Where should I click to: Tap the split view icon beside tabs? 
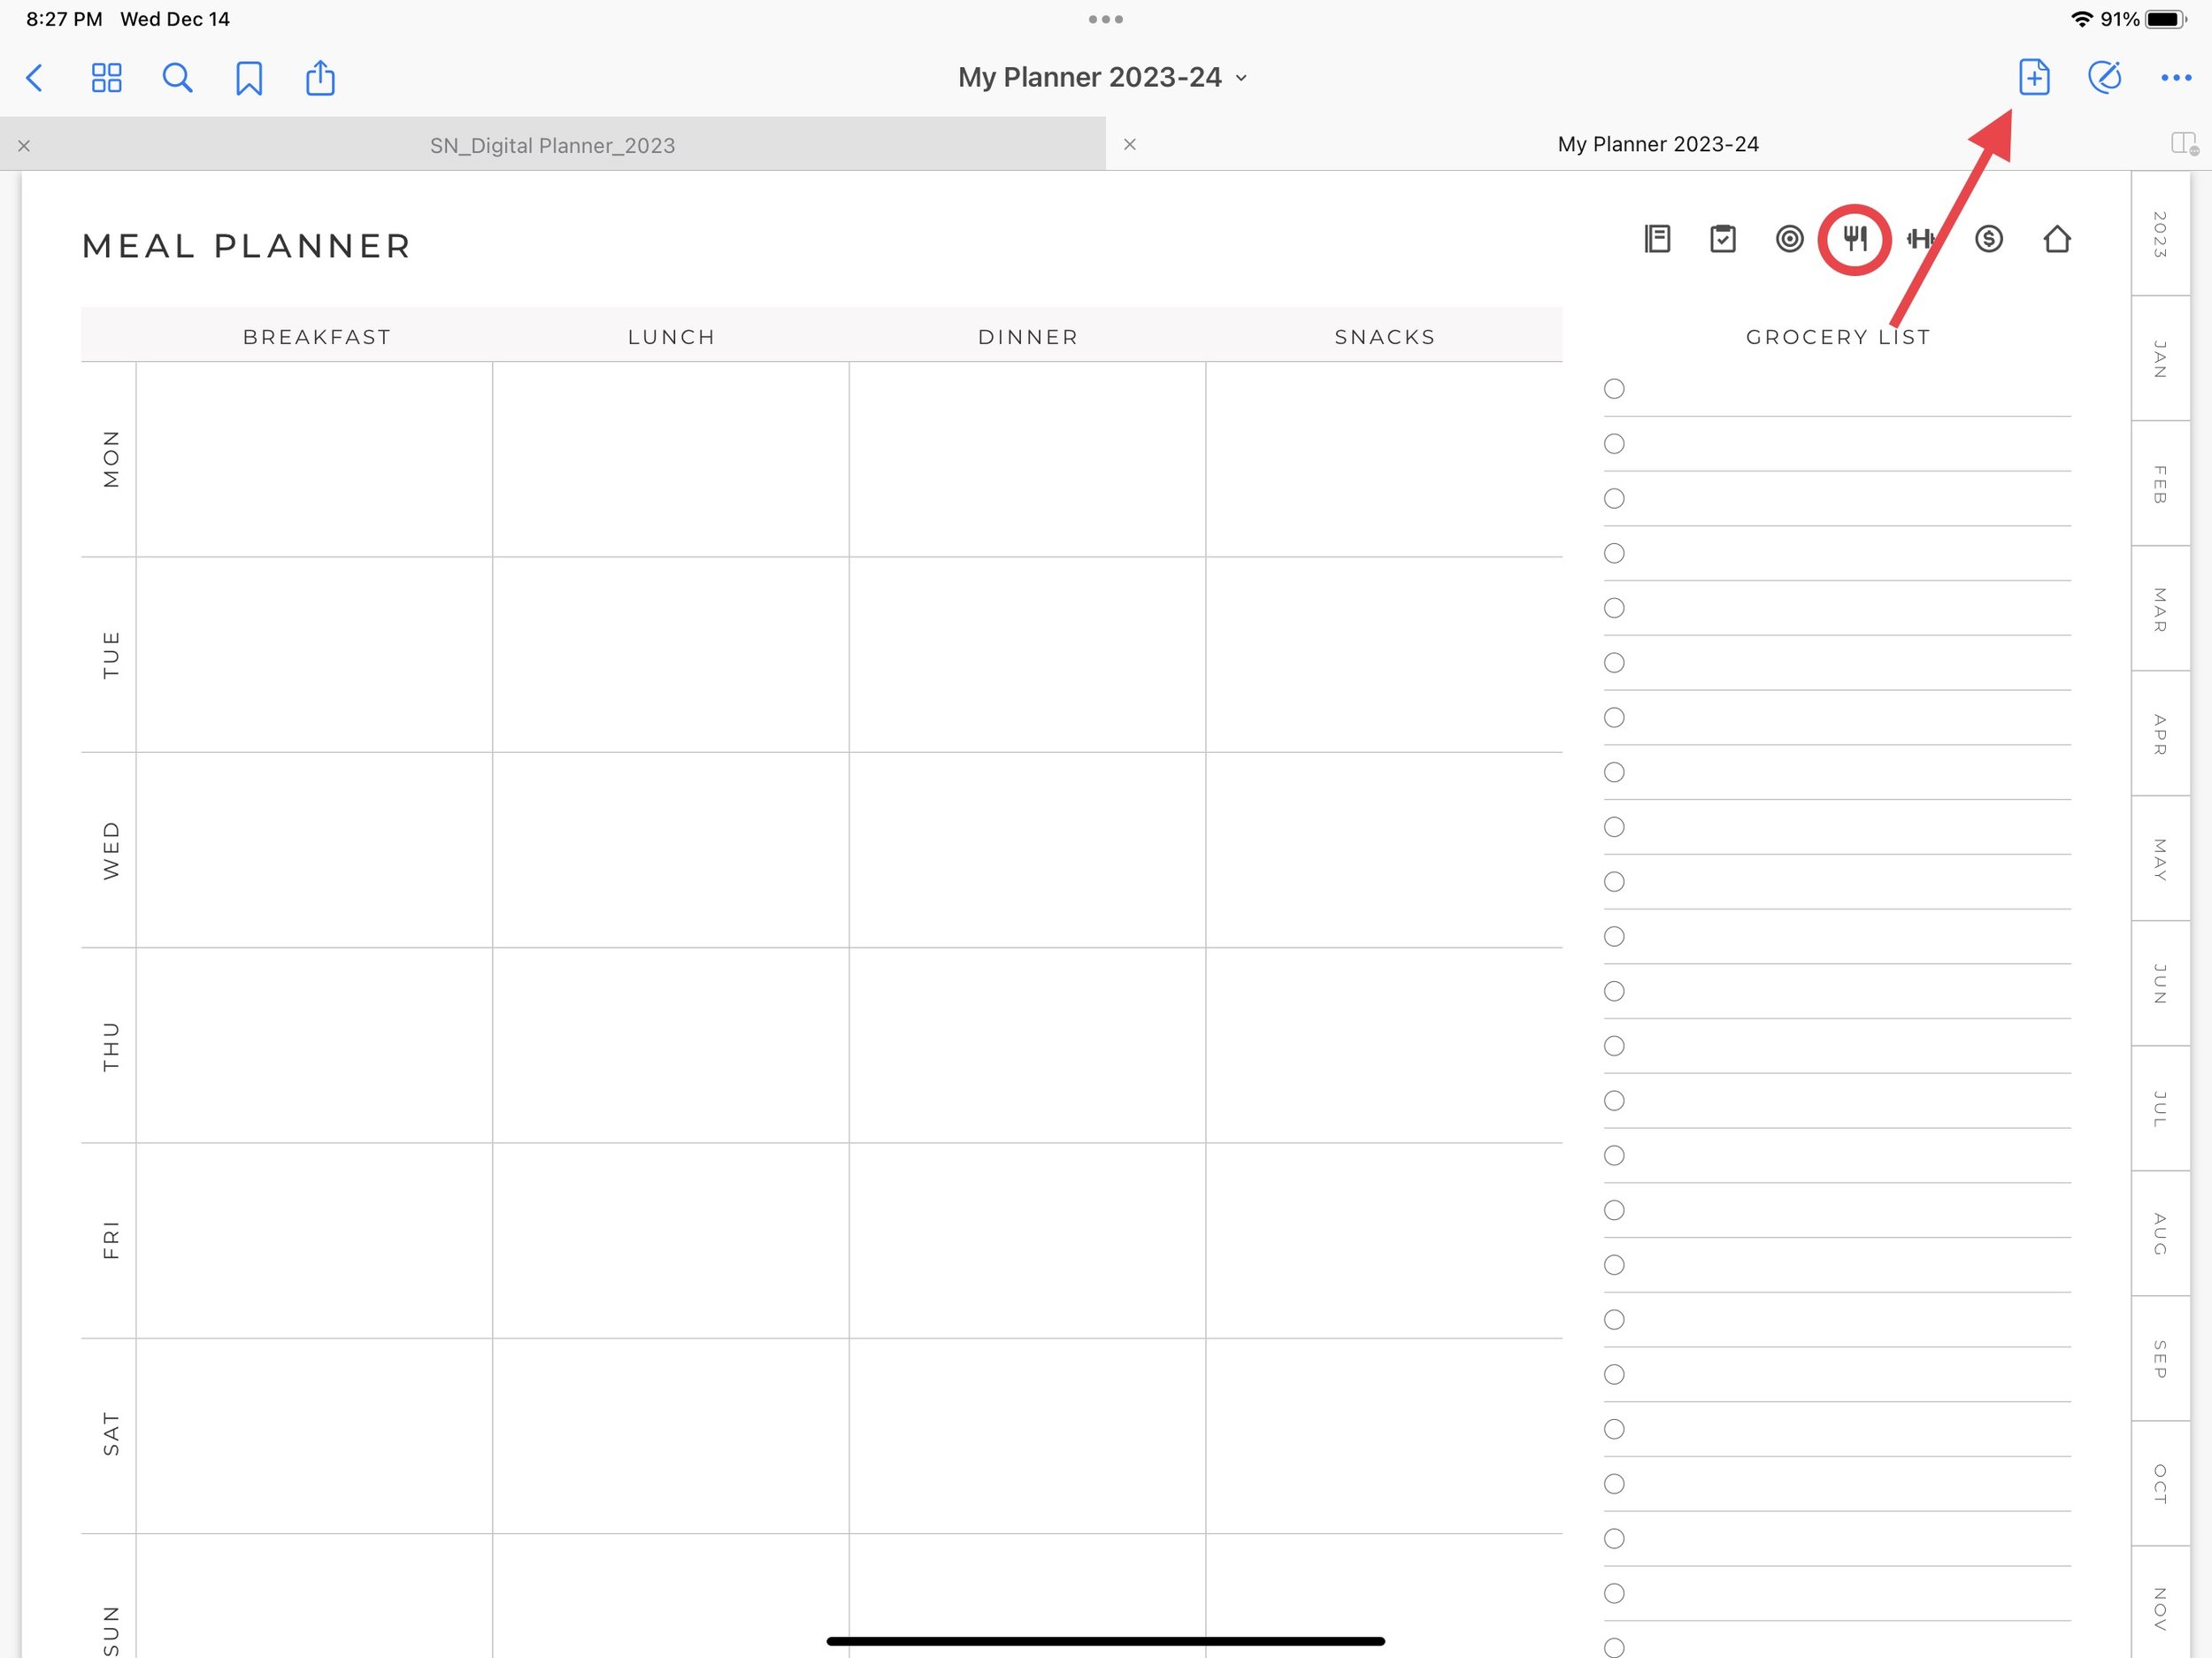(2184, 144)
